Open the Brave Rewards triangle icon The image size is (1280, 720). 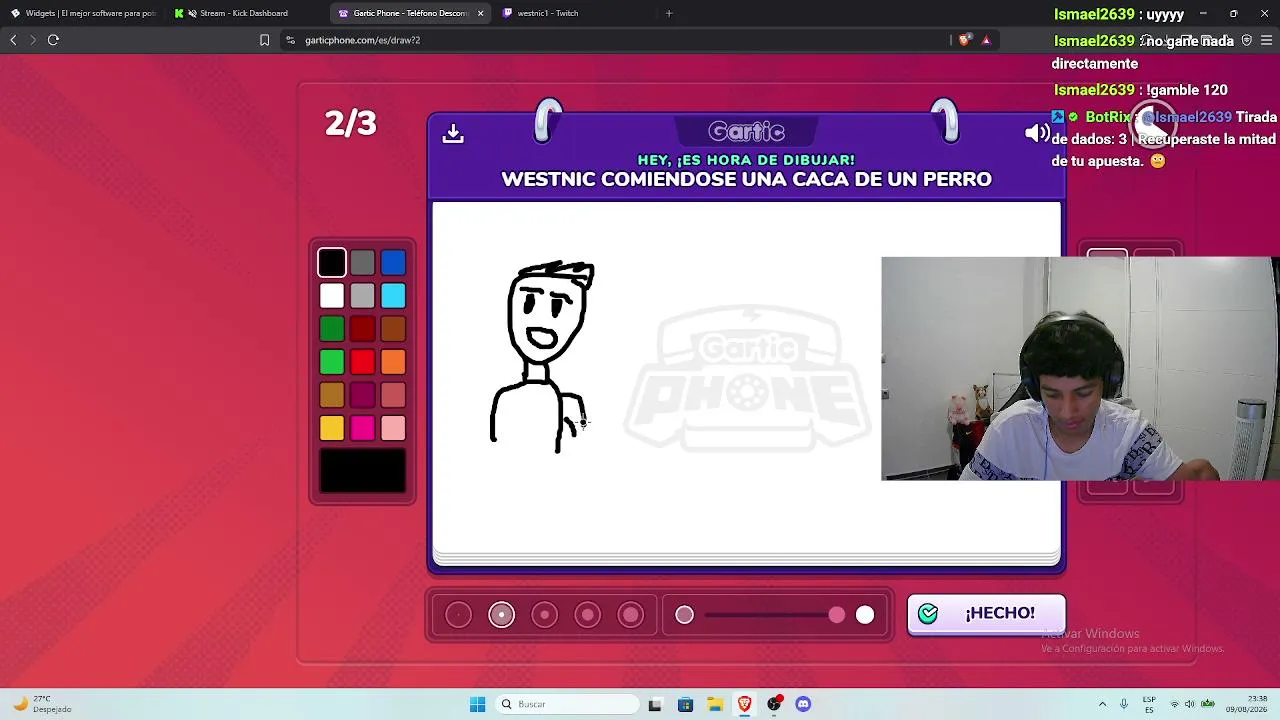pos(986,40)
